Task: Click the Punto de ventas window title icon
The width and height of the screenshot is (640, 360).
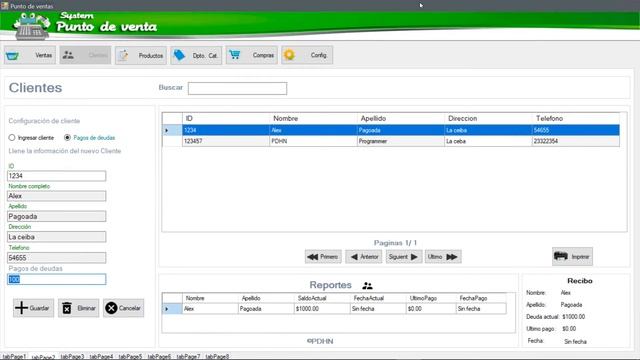Action: pyautogui.click(x=4, y=6)
